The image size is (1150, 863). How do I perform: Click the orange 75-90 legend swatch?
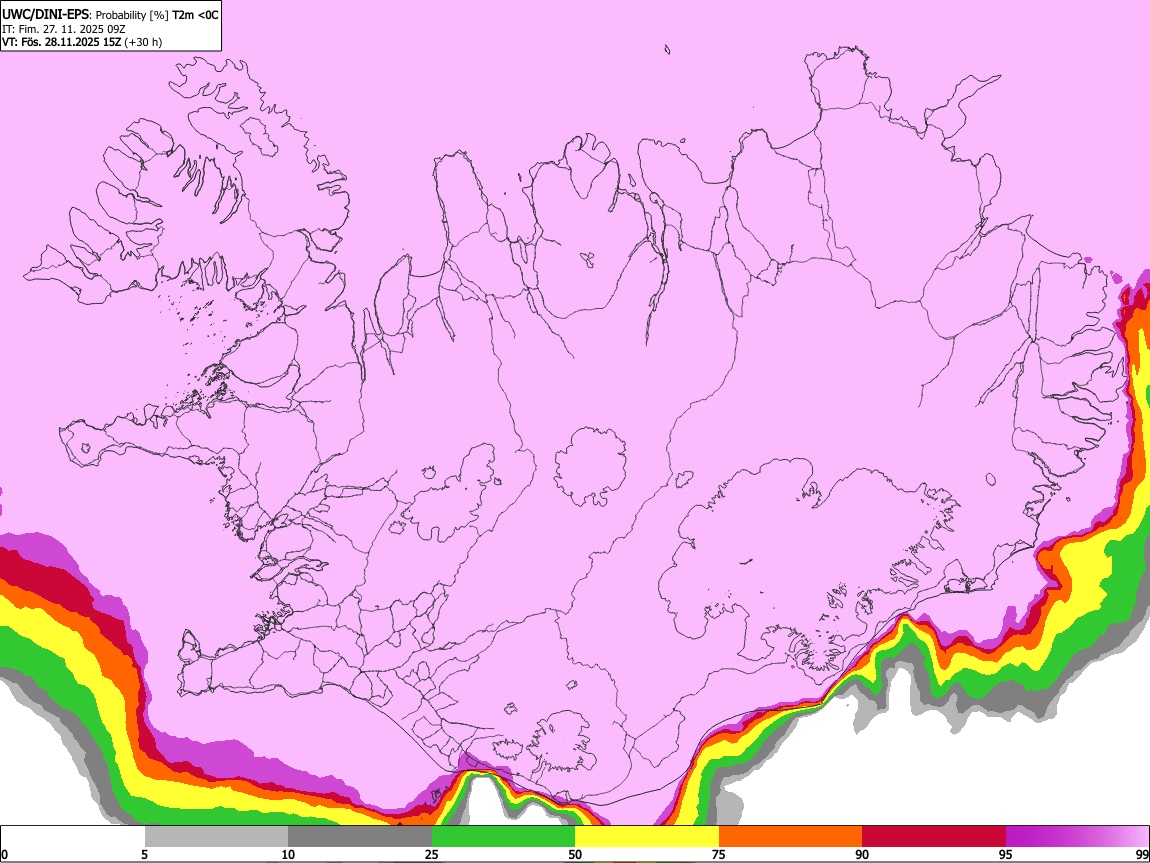pyautogui.click(x=790, y=837)
